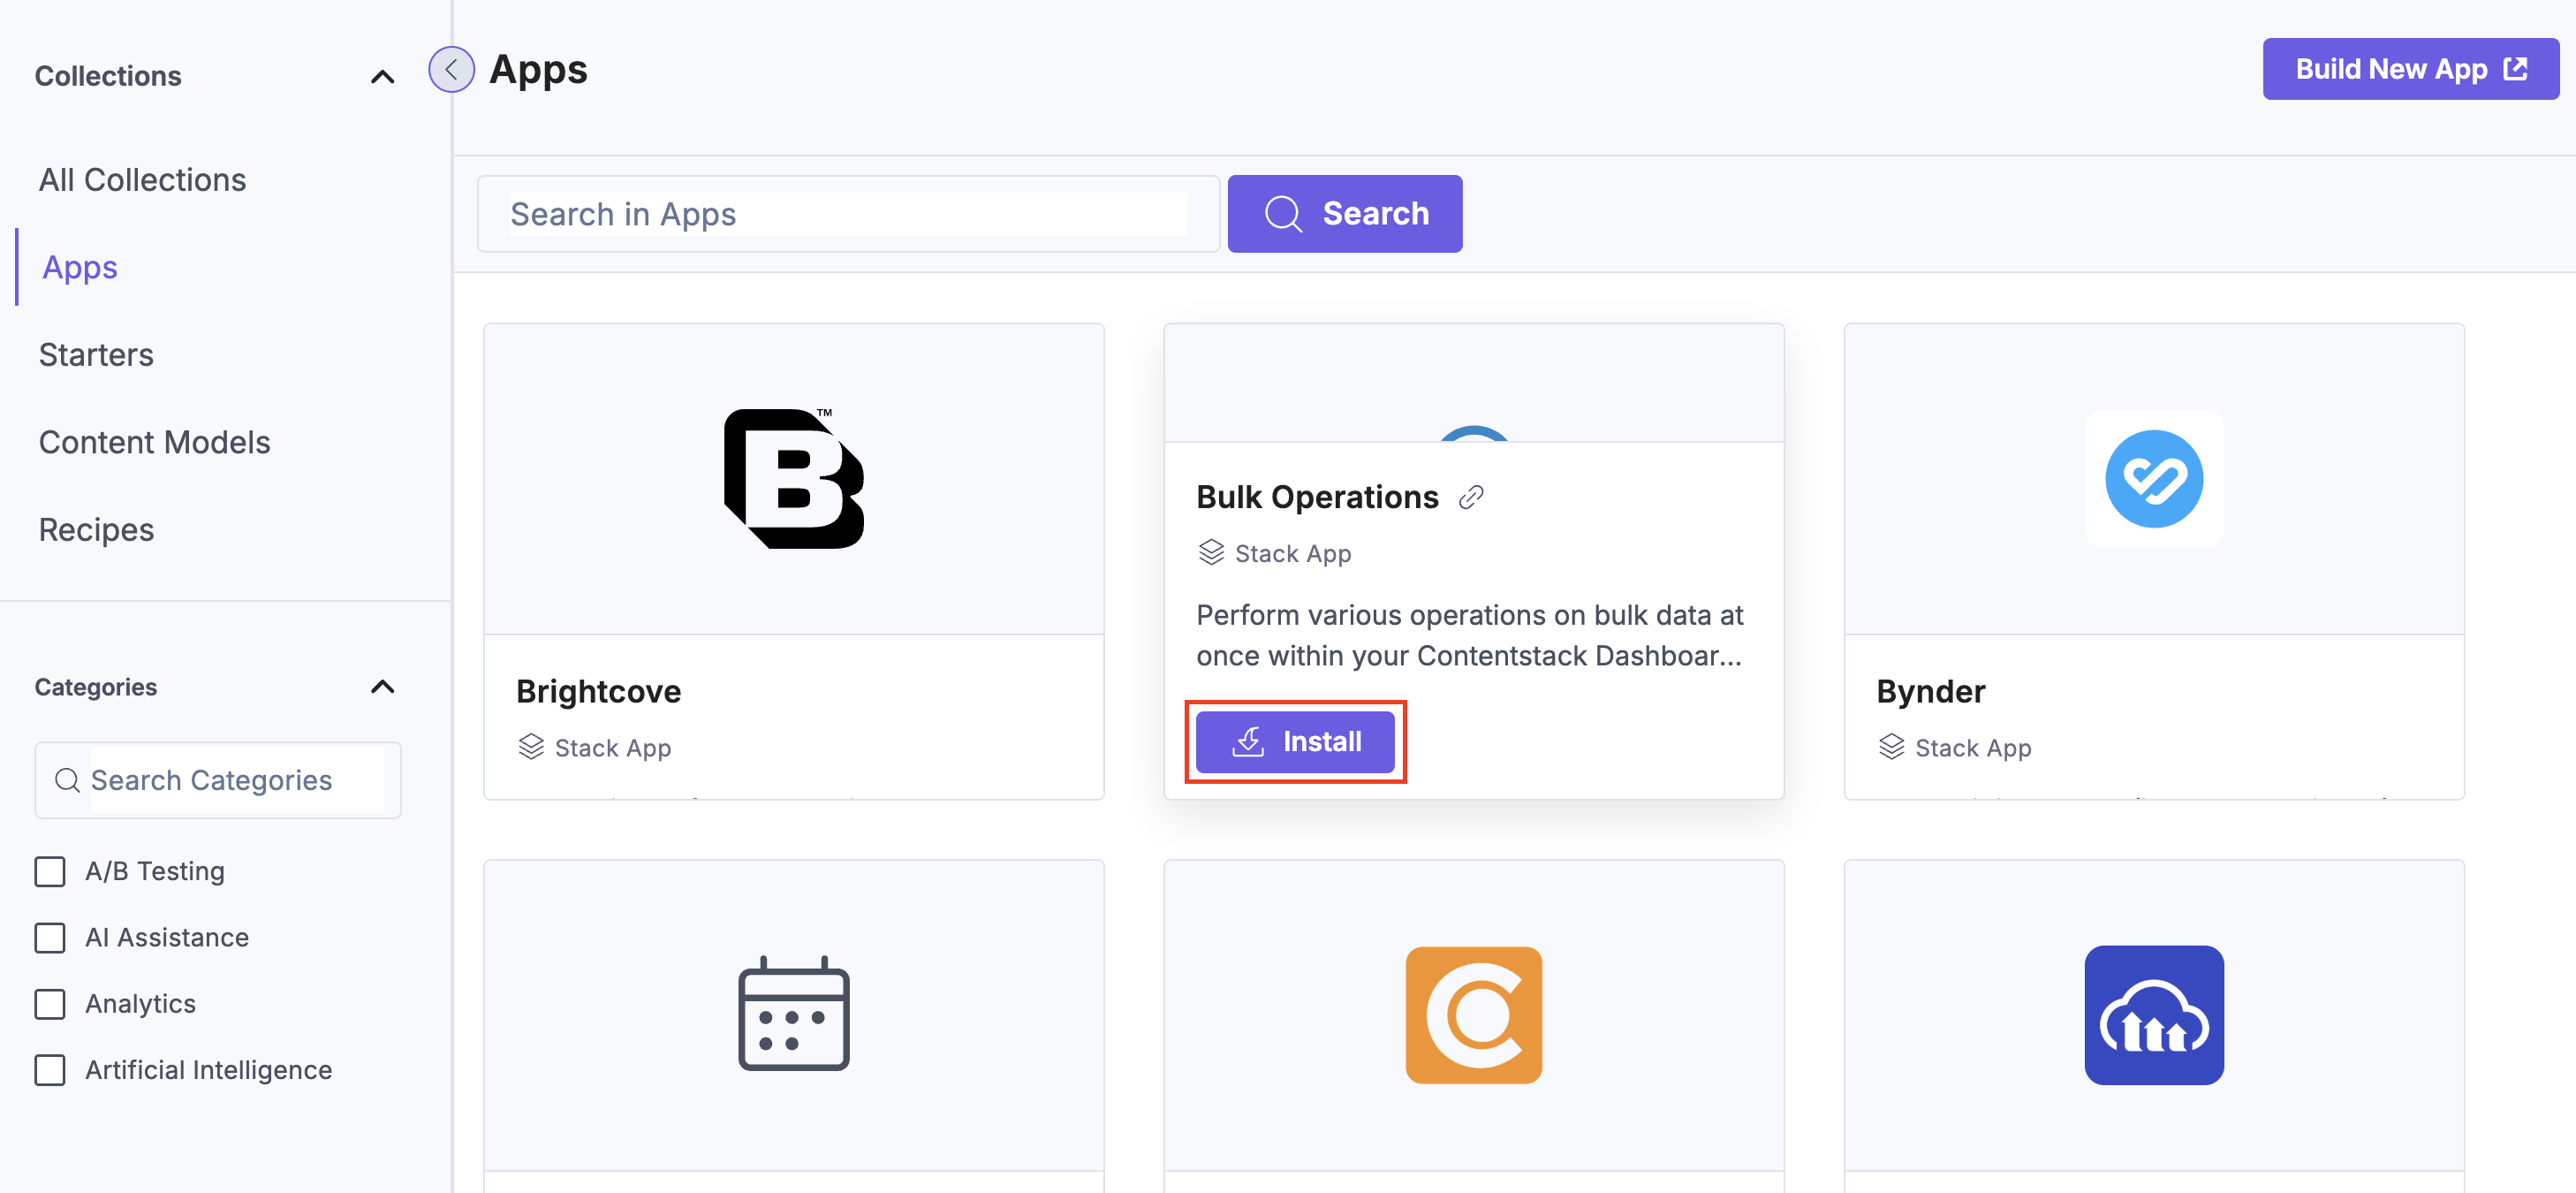The image size is (2576, 1193).
Task: Click Stack App layers icon under Bulk Operations
Action: tap(1211, 553)
